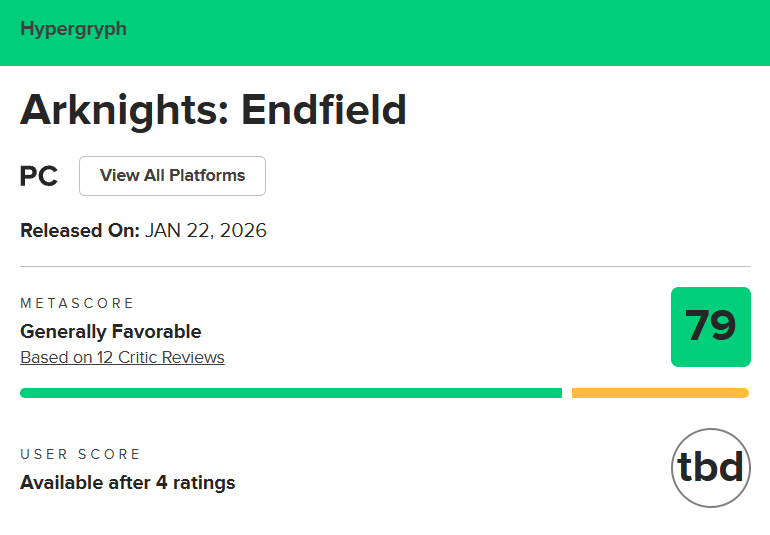Click the Released On label
770x535 pixels.
(x=79, y=231)
